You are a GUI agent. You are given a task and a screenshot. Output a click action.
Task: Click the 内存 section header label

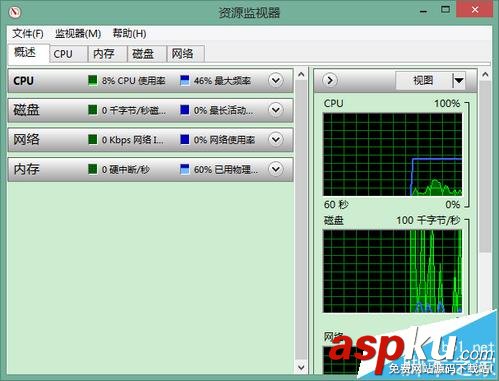point(26,169)
